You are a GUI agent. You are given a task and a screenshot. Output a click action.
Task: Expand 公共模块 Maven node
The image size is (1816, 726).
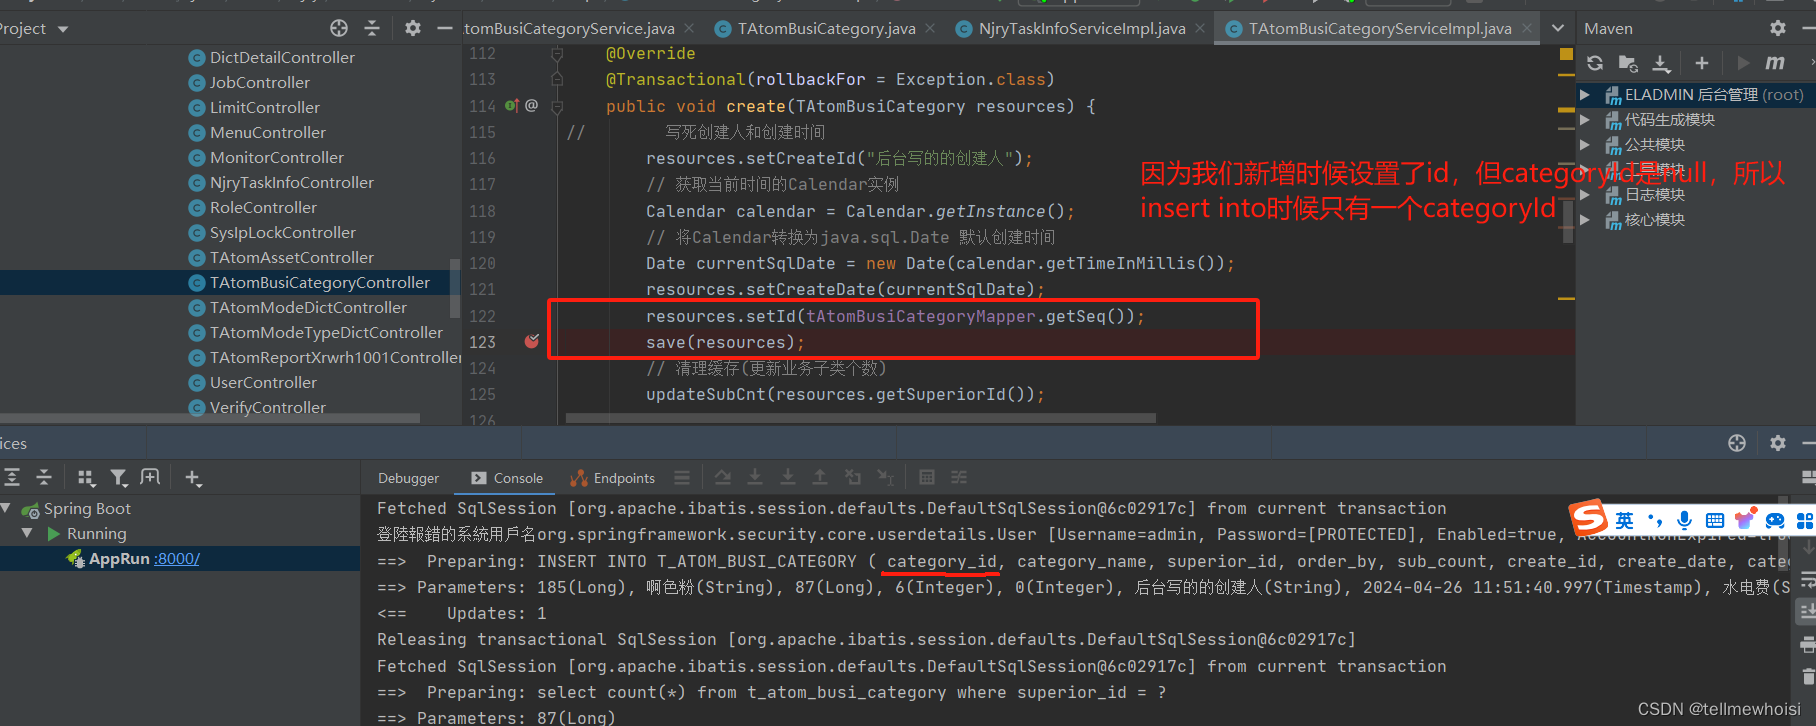click(x=1585, y=144)
